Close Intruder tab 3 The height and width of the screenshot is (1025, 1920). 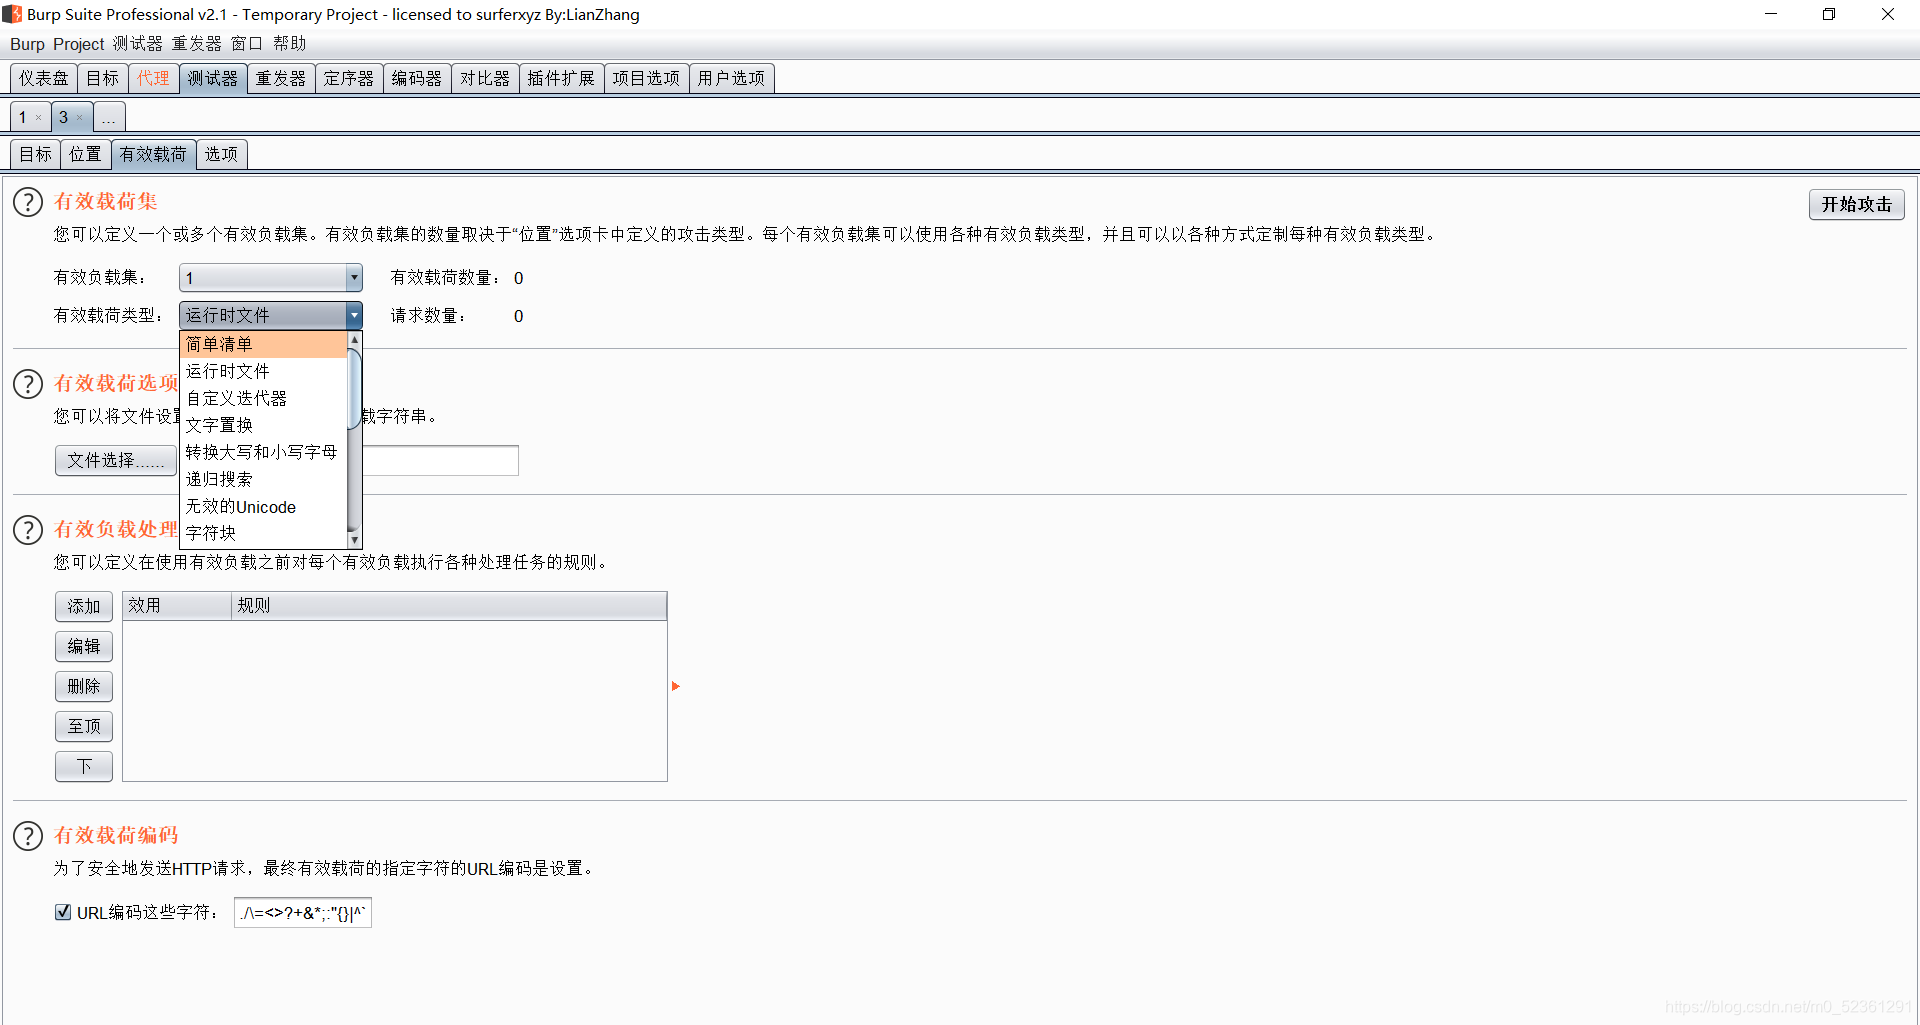pyautogui.click(x=80, y=118)
